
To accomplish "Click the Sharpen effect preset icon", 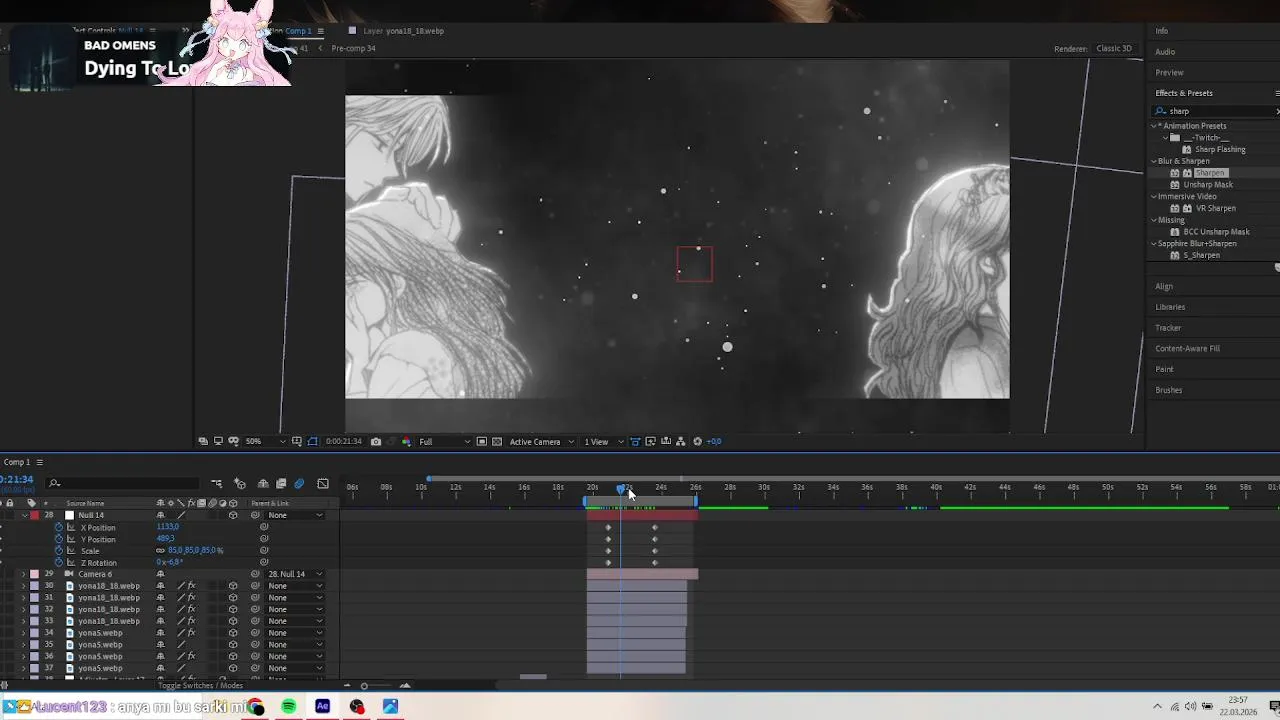I will tap(1175, 173).
